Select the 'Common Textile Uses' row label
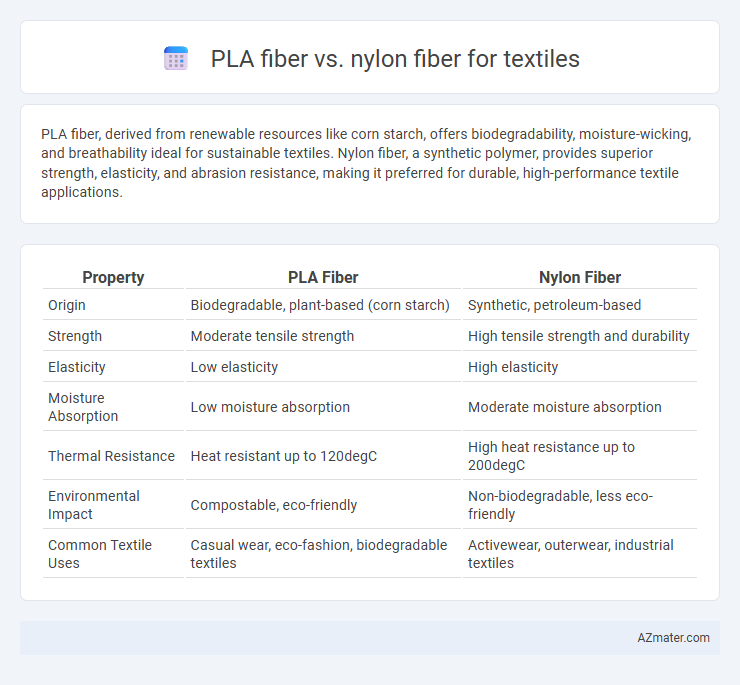The width and height of the screenshot is (740, 685). [100, 554]
